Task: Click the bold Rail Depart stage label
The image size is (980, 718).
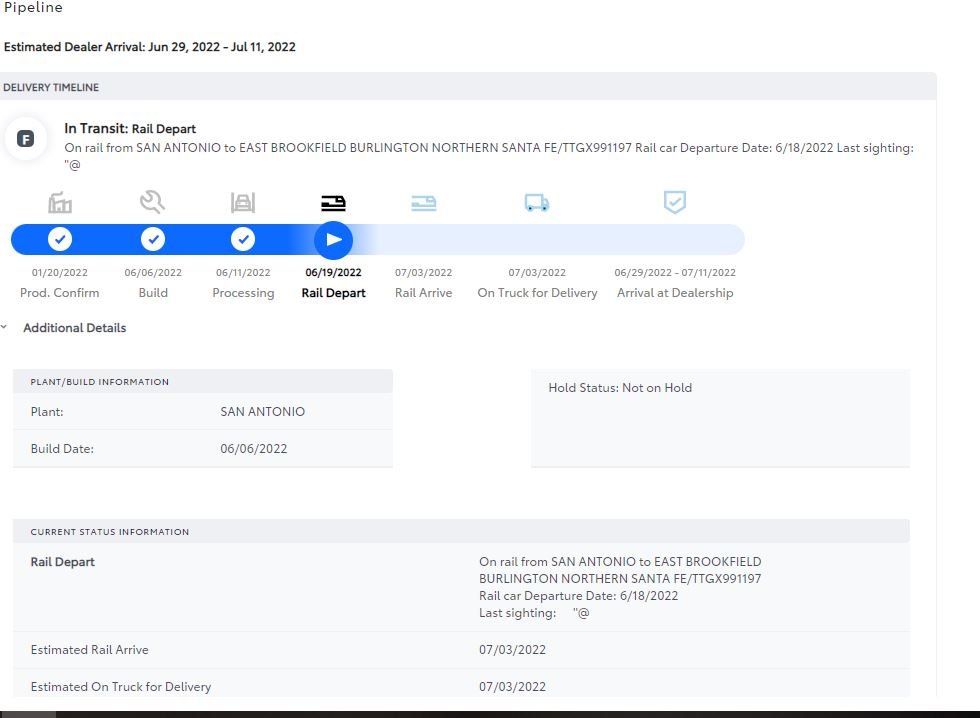Action: 333,293
